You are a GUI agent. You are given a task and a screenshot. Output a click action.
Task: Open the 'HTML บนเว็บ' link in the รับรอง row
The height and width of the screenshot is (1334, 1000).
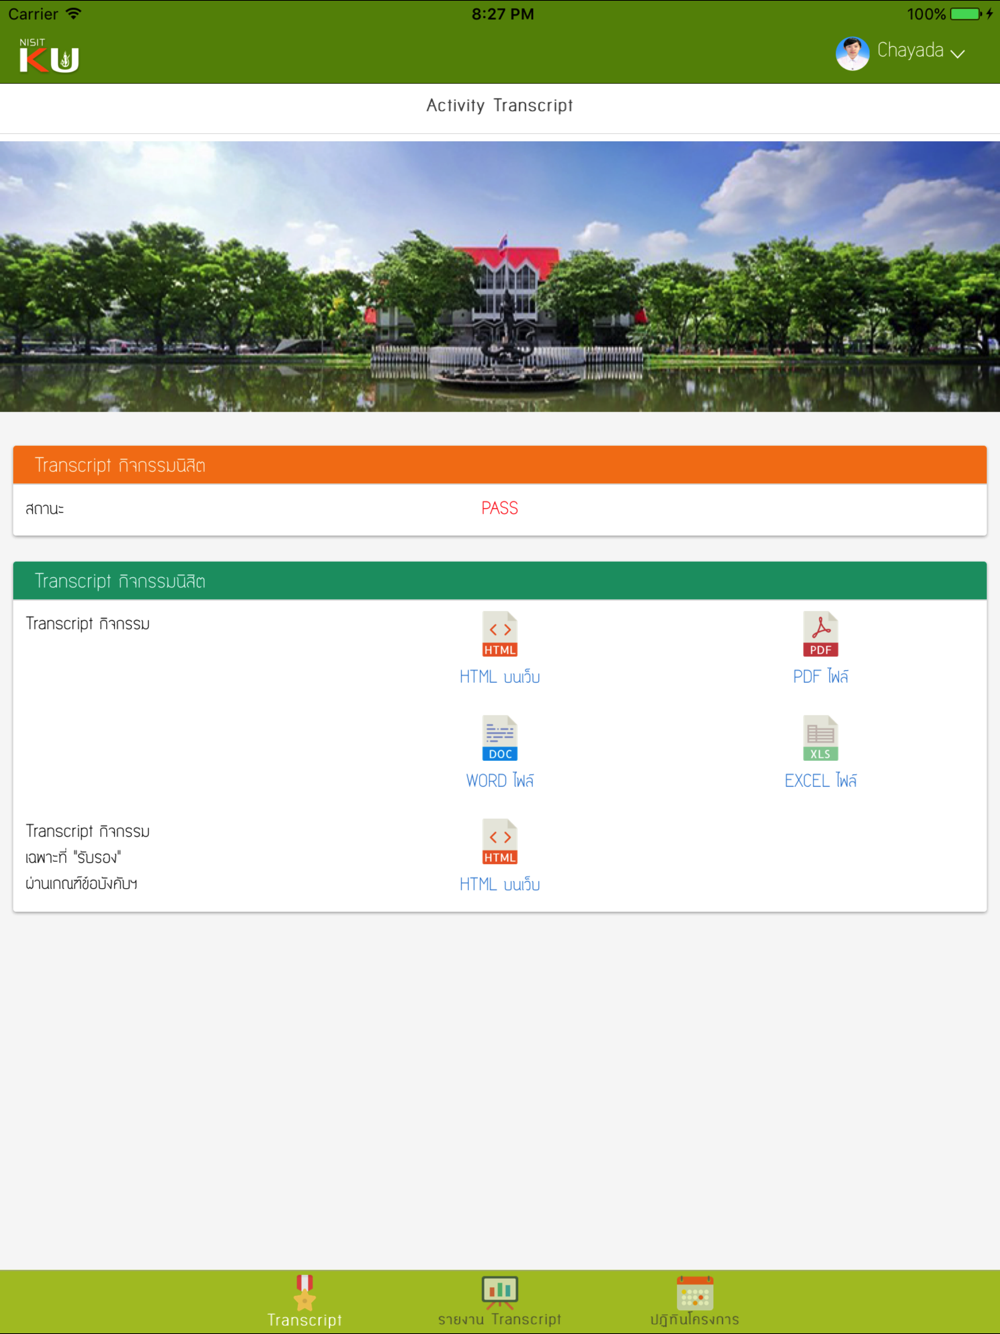500,885
